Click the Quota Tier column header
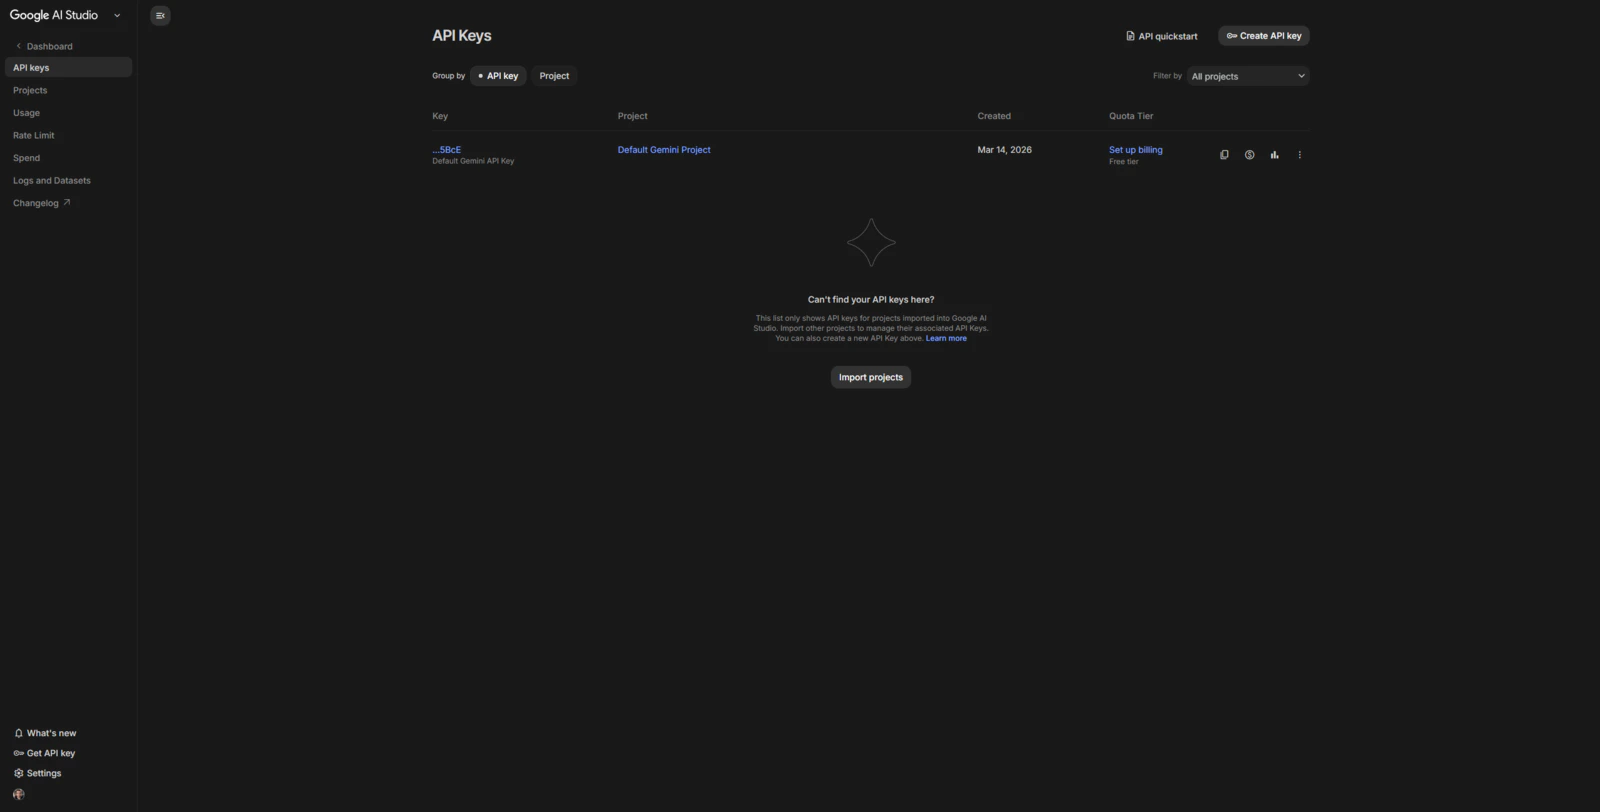Image resolution: width=1600 pixels, height=812 pixels. pos(1131,116)
